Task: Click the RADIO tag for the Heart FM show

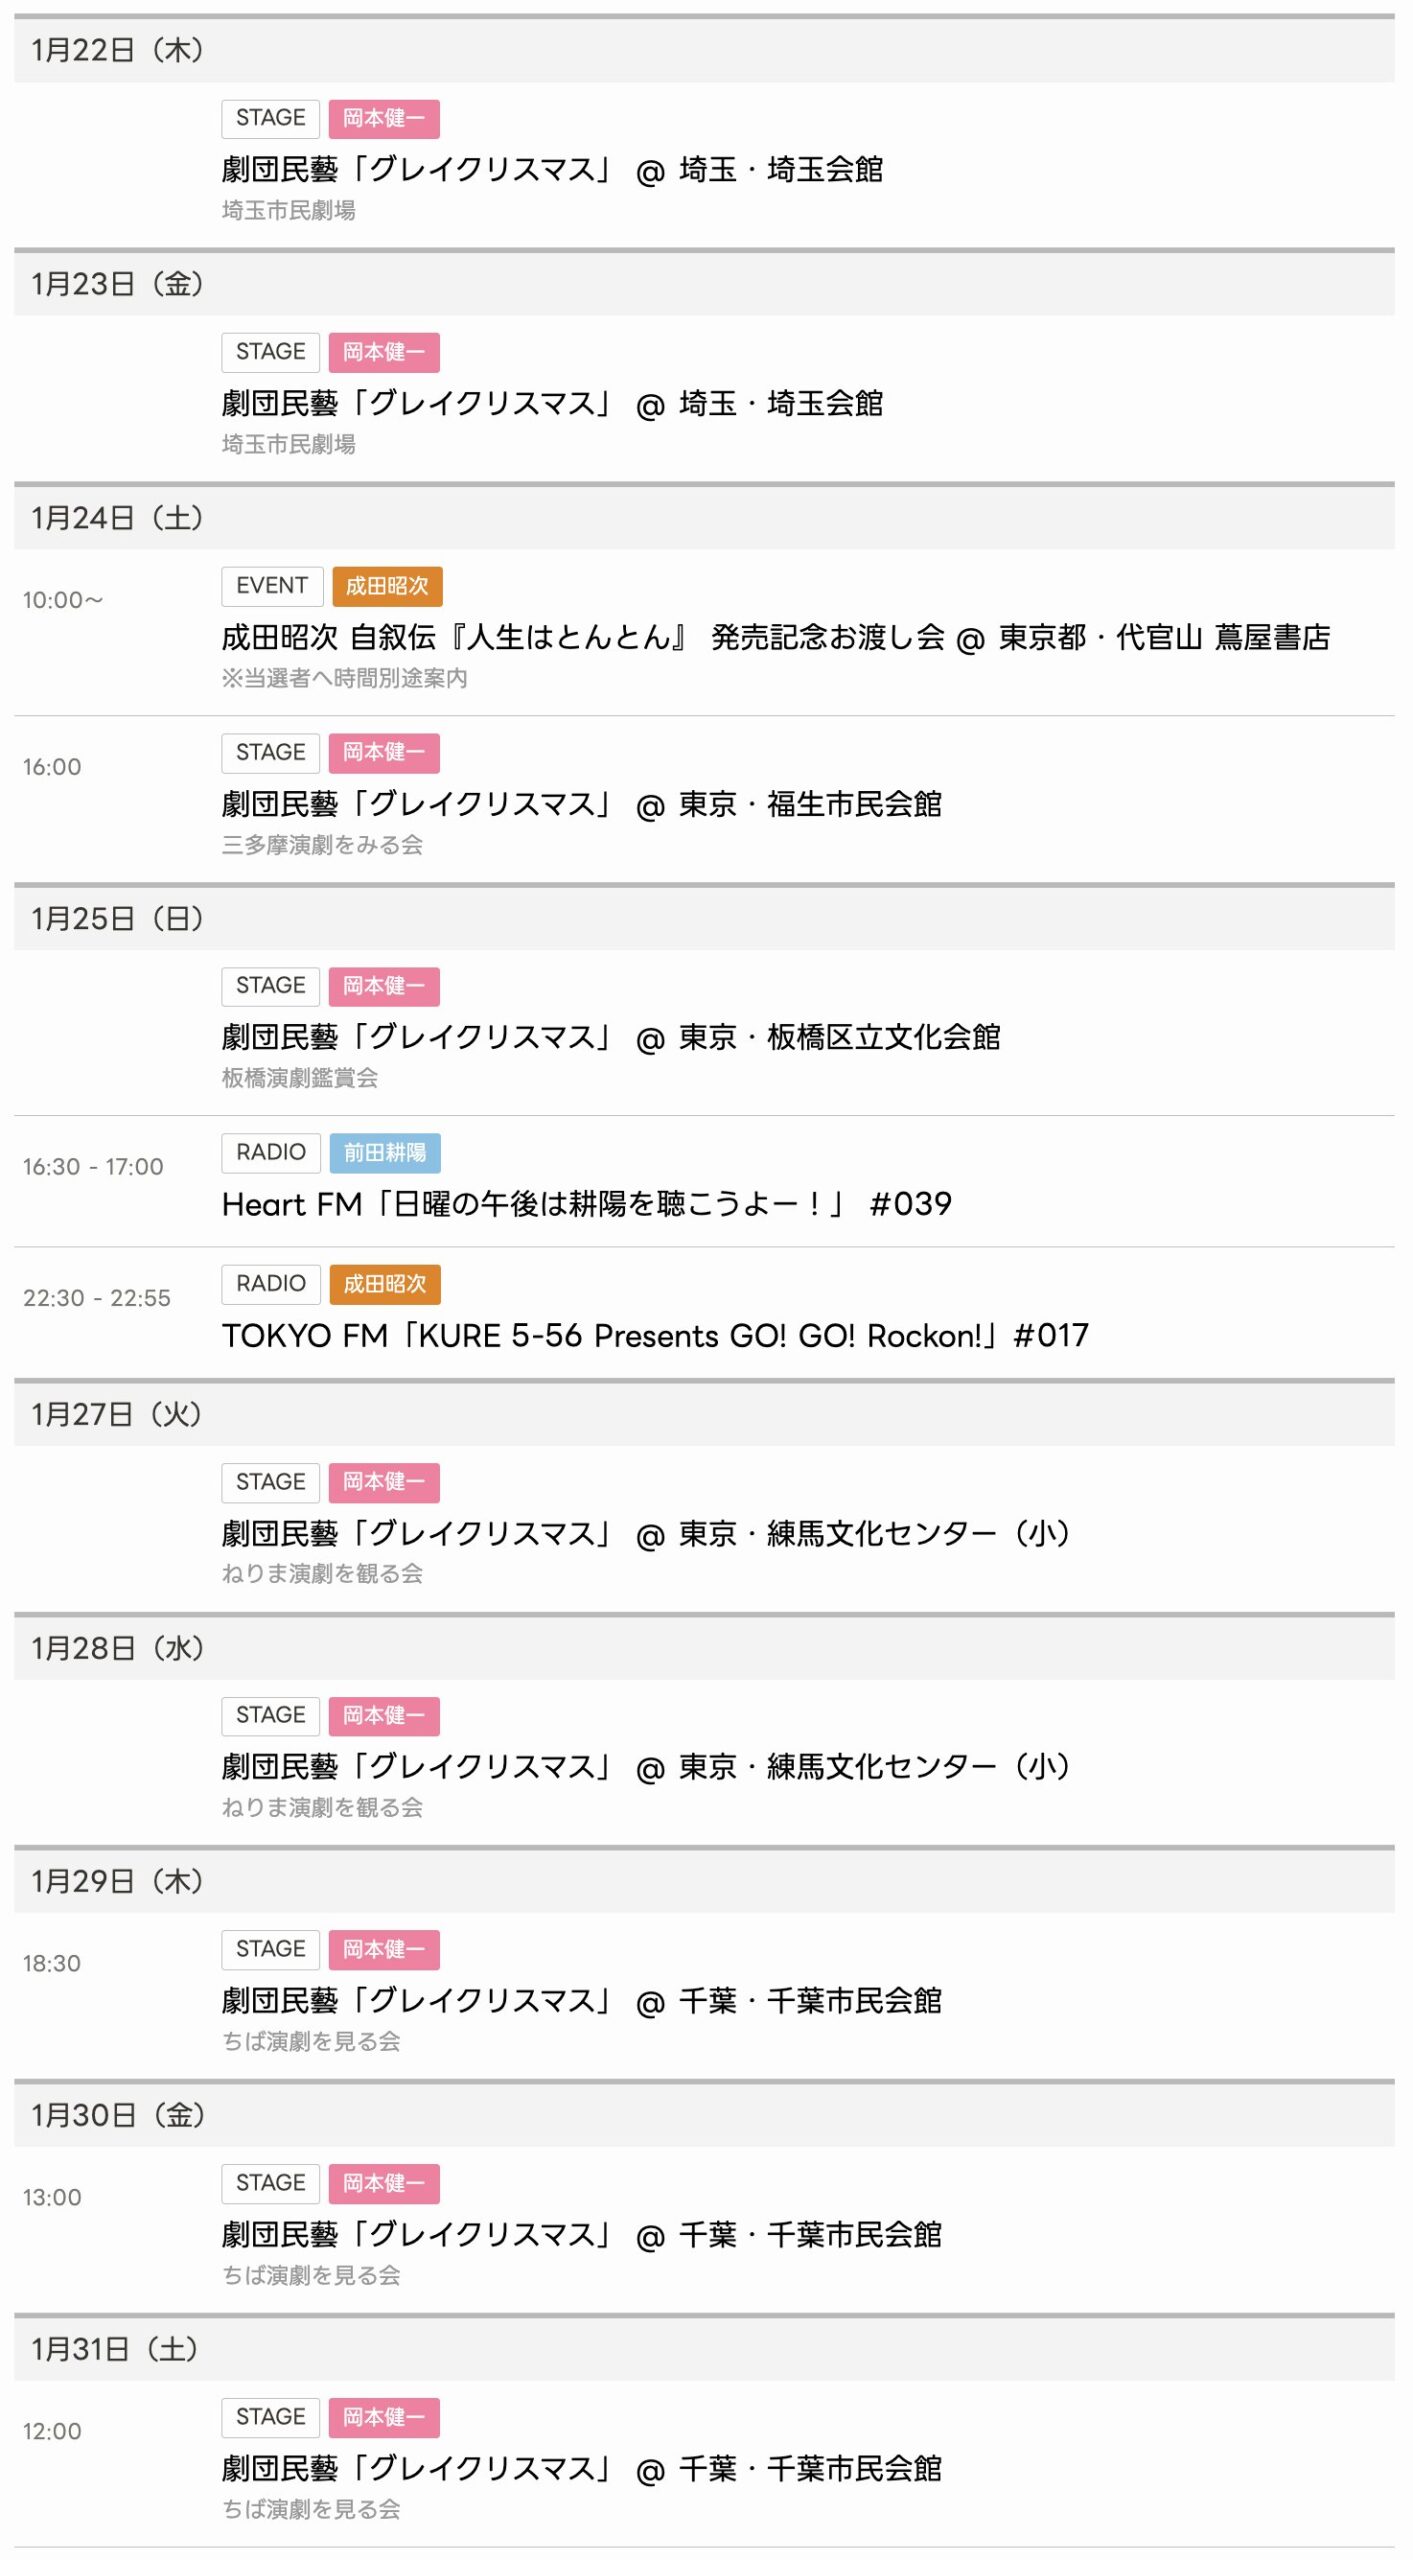Action: coord(270,1153)
